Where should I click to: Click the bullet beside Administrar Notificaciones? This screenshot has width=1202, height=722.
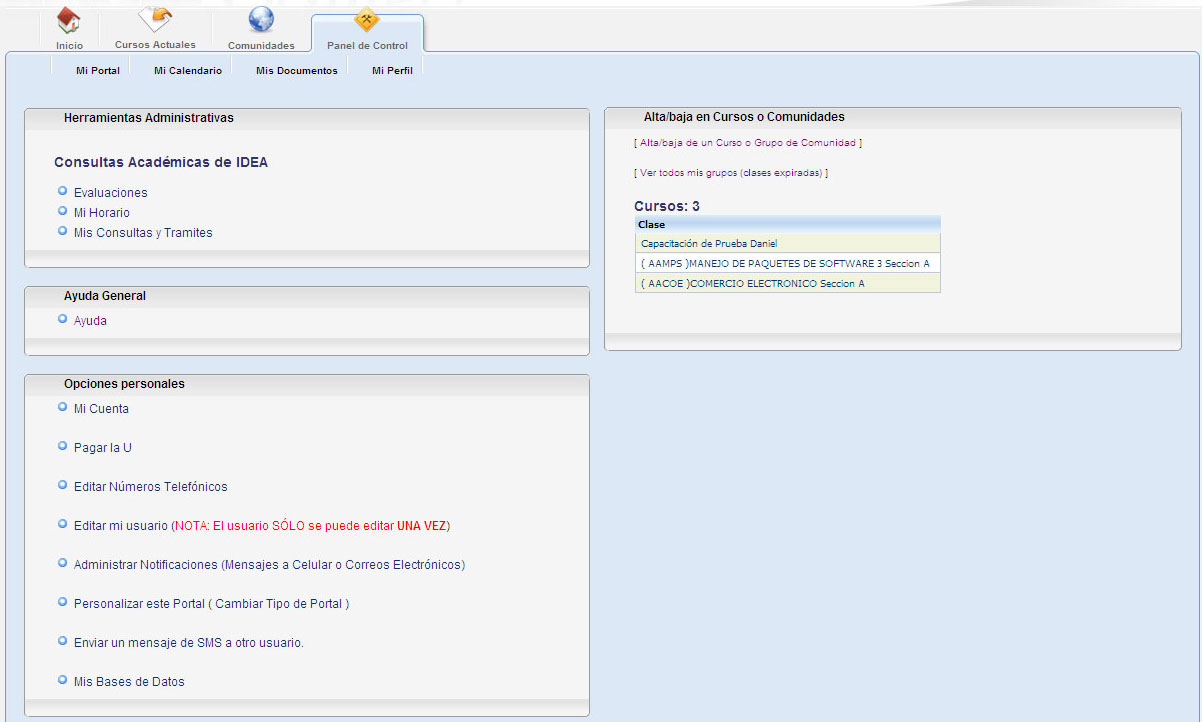coord(63,562)
